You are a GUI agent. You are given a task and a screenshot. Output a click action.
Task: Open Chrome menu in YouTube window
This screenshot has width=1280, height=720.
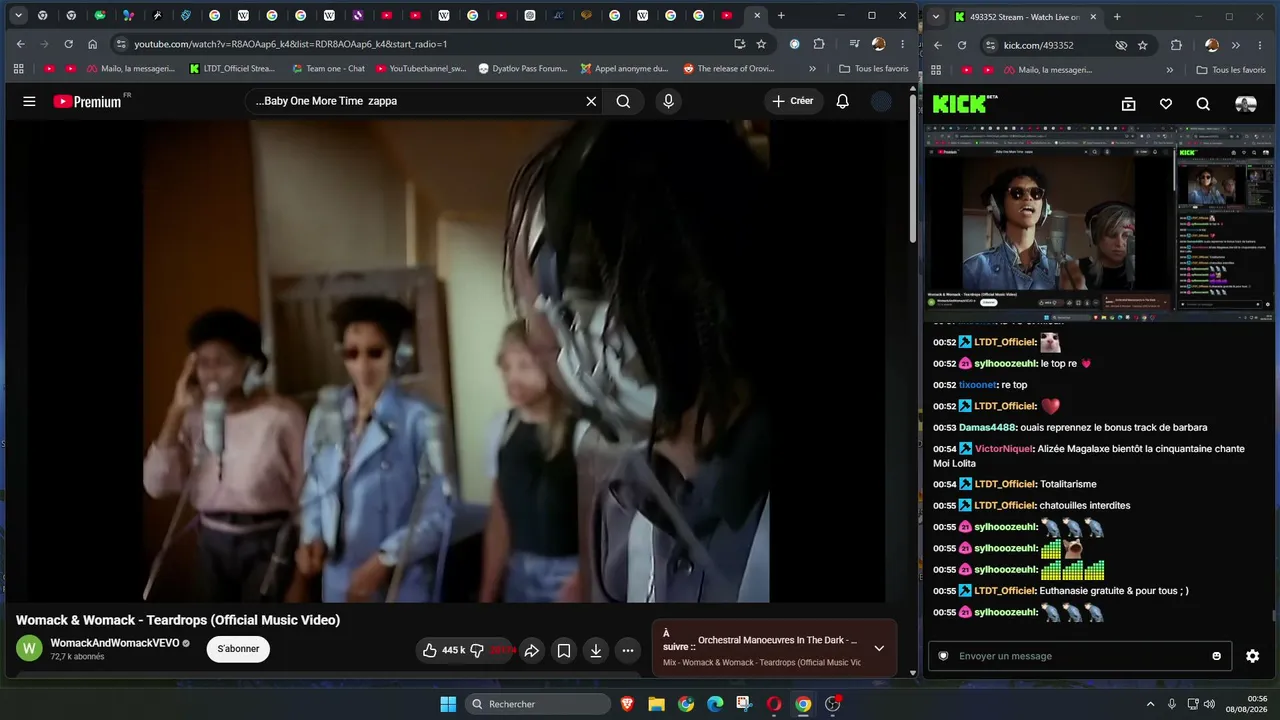click(902, 44)
